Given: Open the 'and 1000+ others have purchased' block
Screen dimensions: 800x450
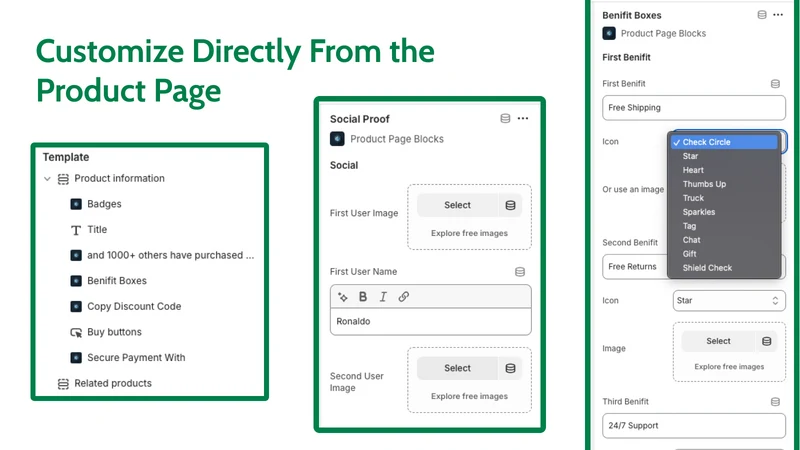Looking at the screenshot, I should 170,255.
